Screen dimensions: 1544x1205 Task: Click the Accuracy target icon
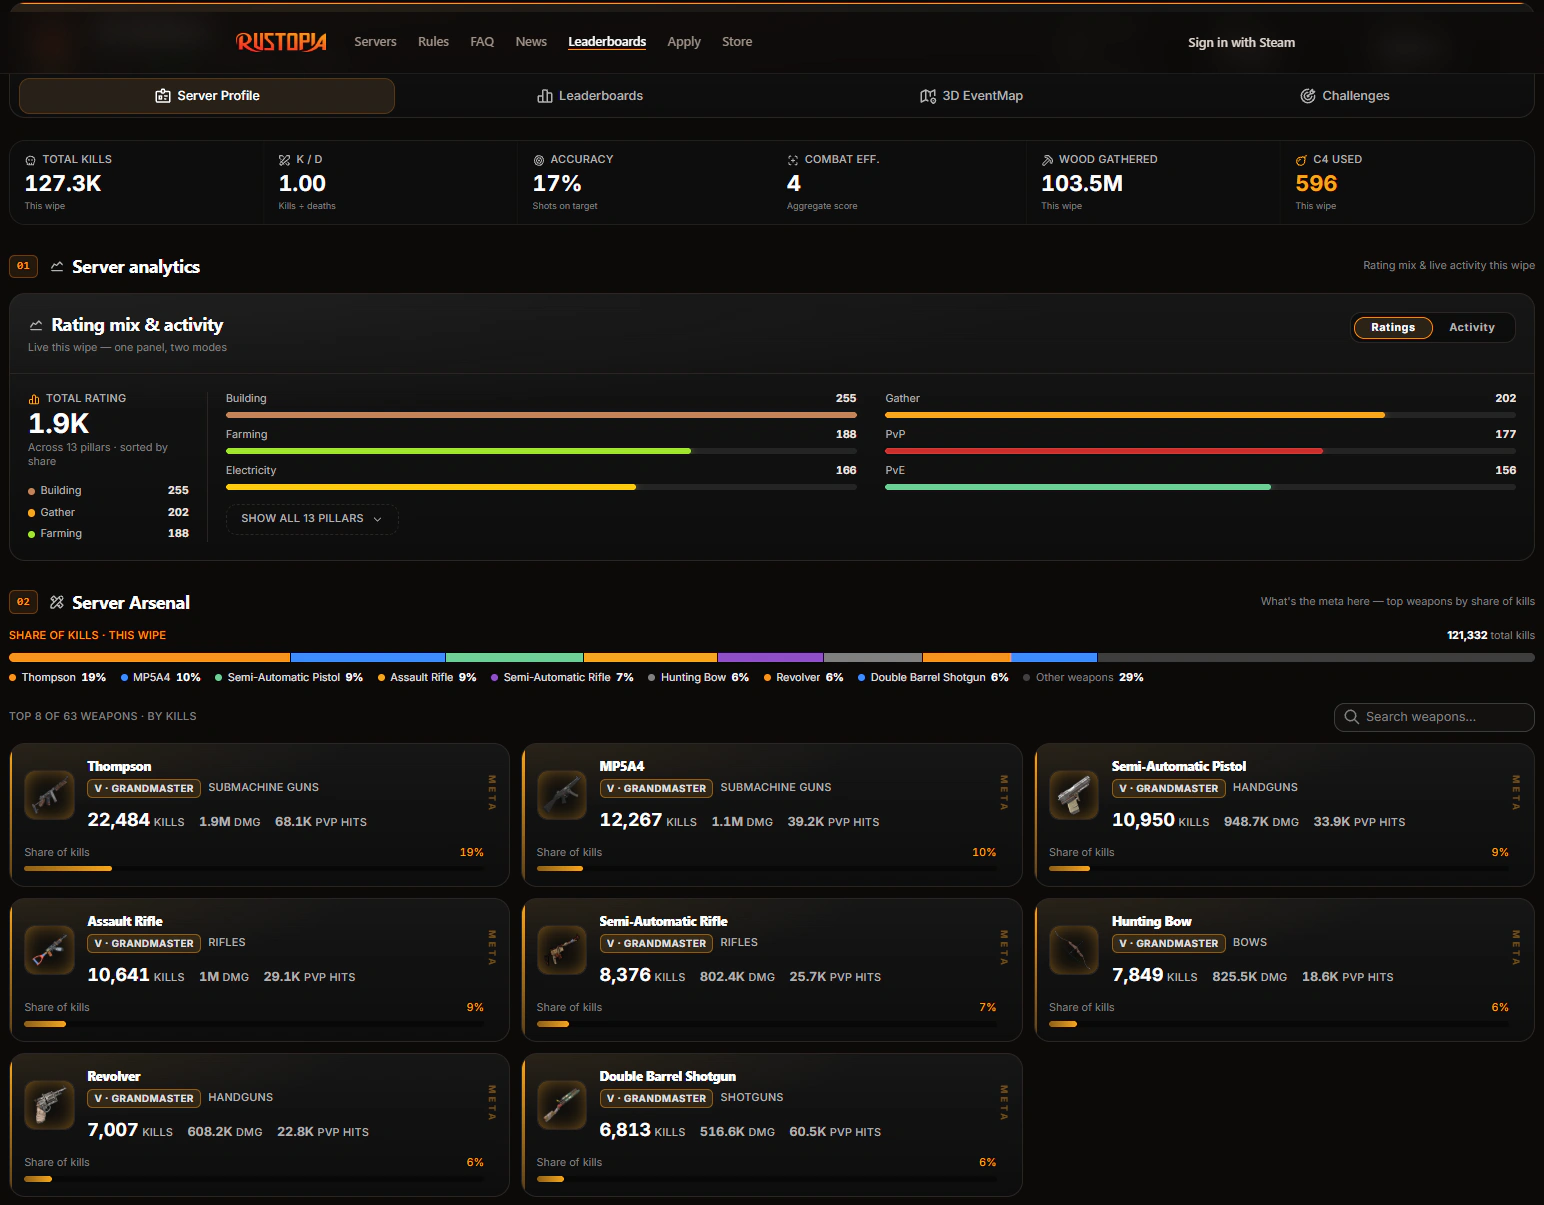point(539,160)
